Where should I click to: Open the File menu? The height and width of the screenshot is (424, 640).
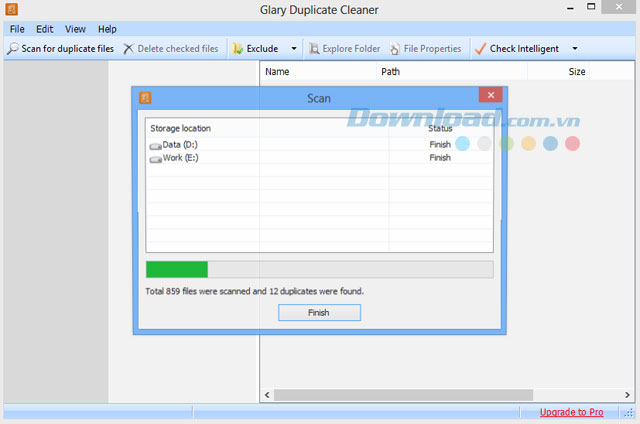click(x=17, y=29)
